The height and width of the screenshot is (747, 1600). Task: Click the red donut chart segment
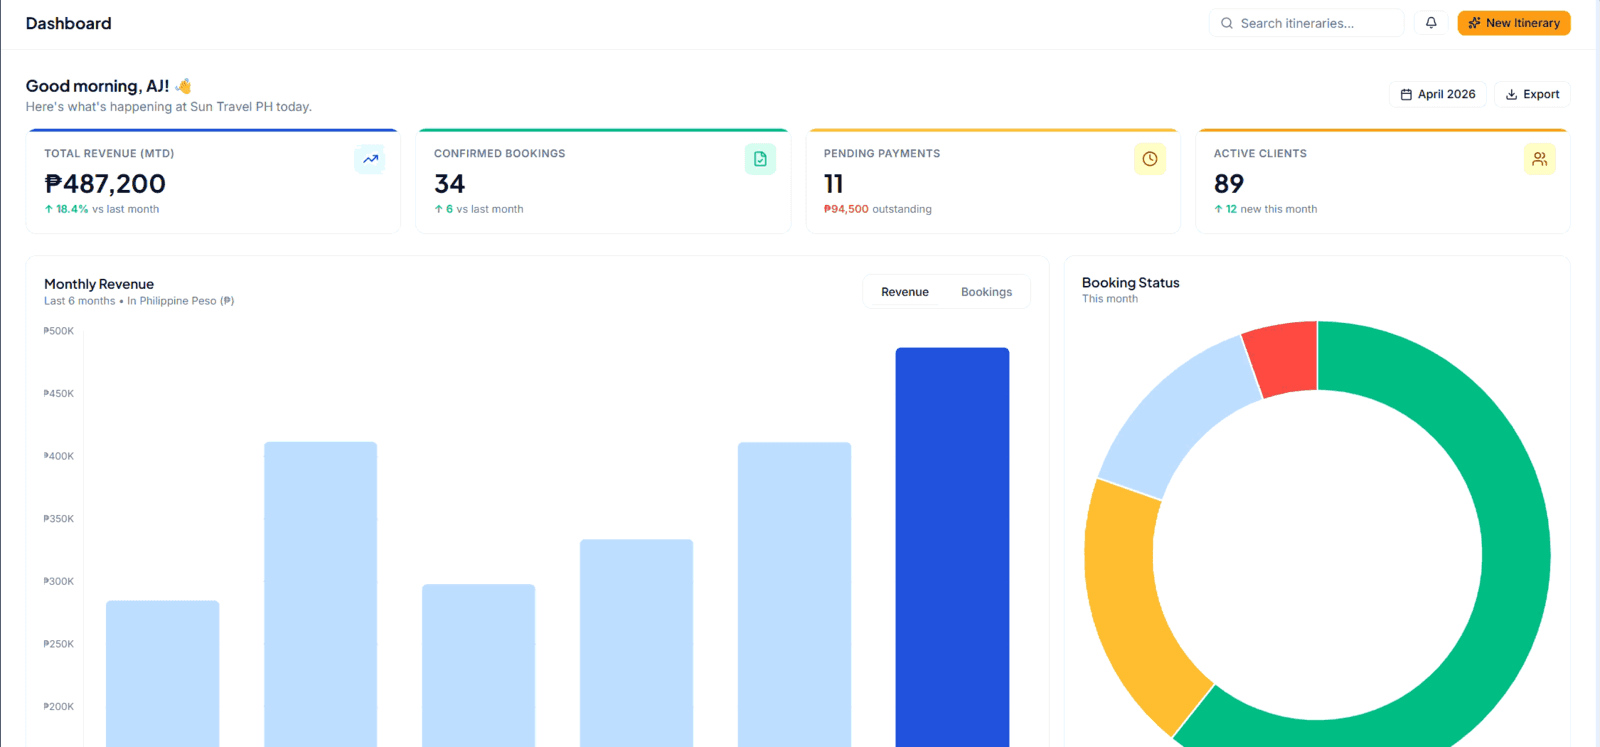point(1286,358)
